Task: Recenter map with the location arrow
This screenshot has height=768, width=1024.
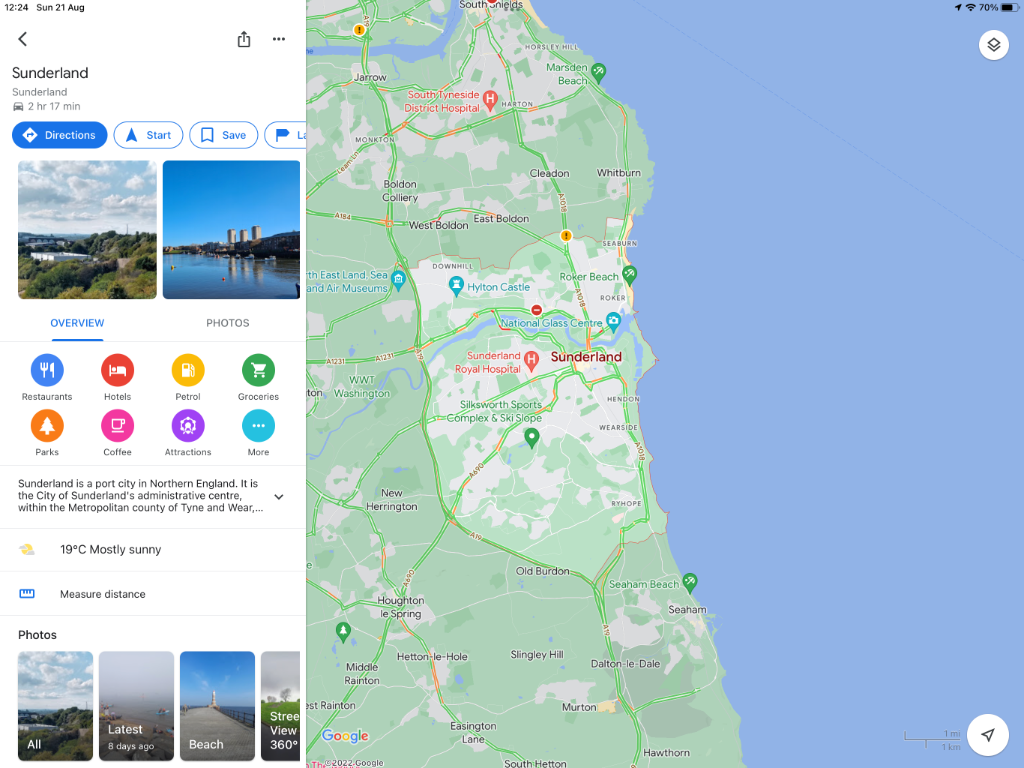Action: [988, 735]
